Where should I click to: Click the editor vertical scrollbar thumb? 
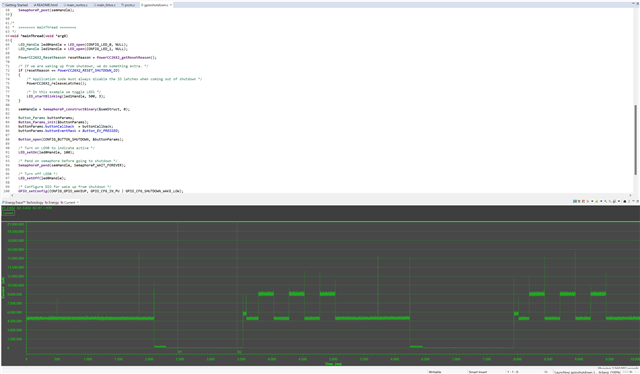pyautogui.click(x=635, y=140)
